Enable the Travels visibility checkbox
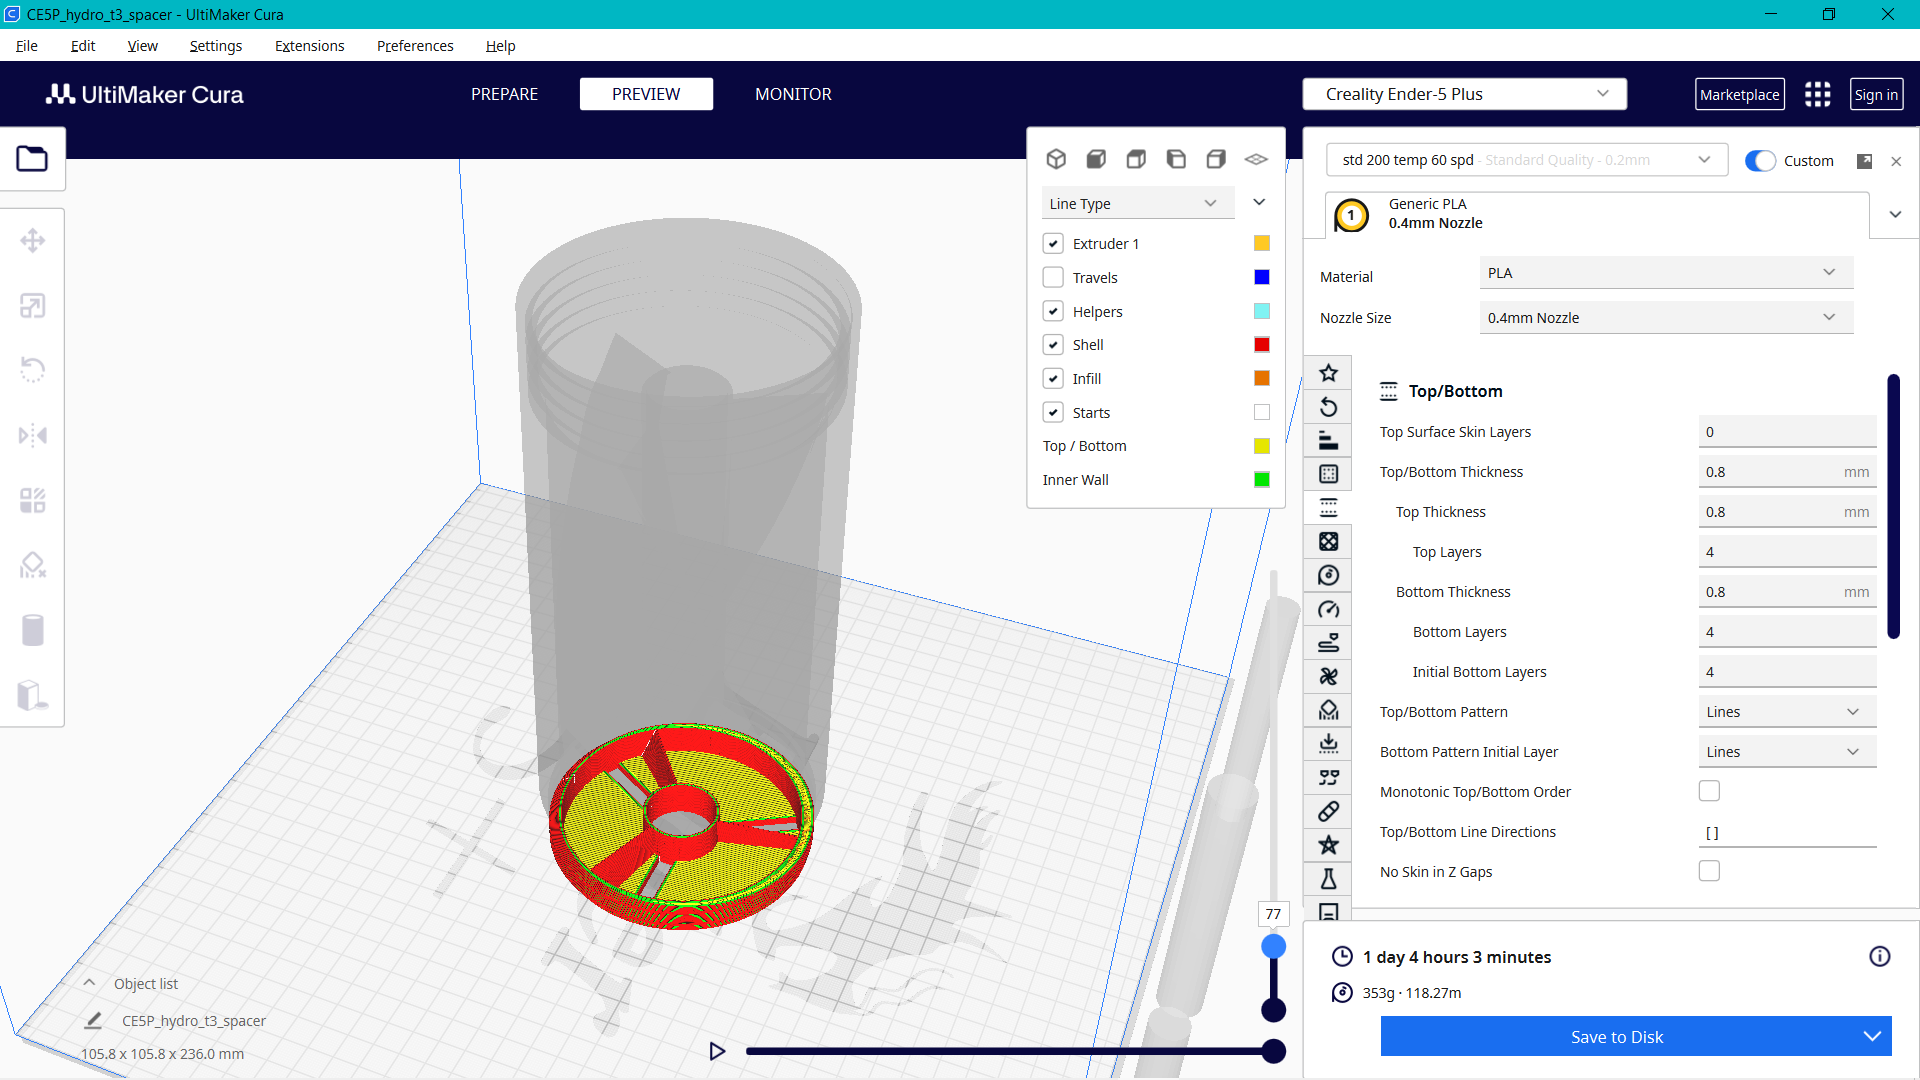The height and width of the screenshot is (1080, 1920). tap(1053, 277)
